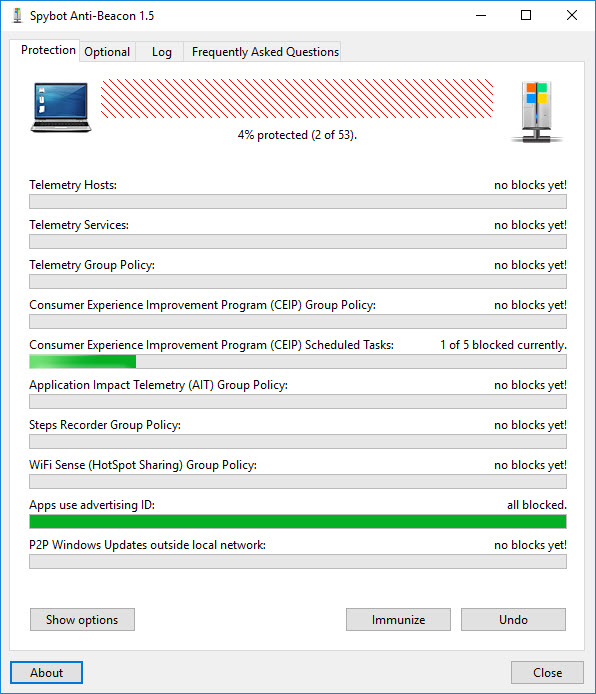Click the Telemetry Services progress bar
The width and height of the screenshot is (596, 694).
pyautogui.click(x=298, y=241)
